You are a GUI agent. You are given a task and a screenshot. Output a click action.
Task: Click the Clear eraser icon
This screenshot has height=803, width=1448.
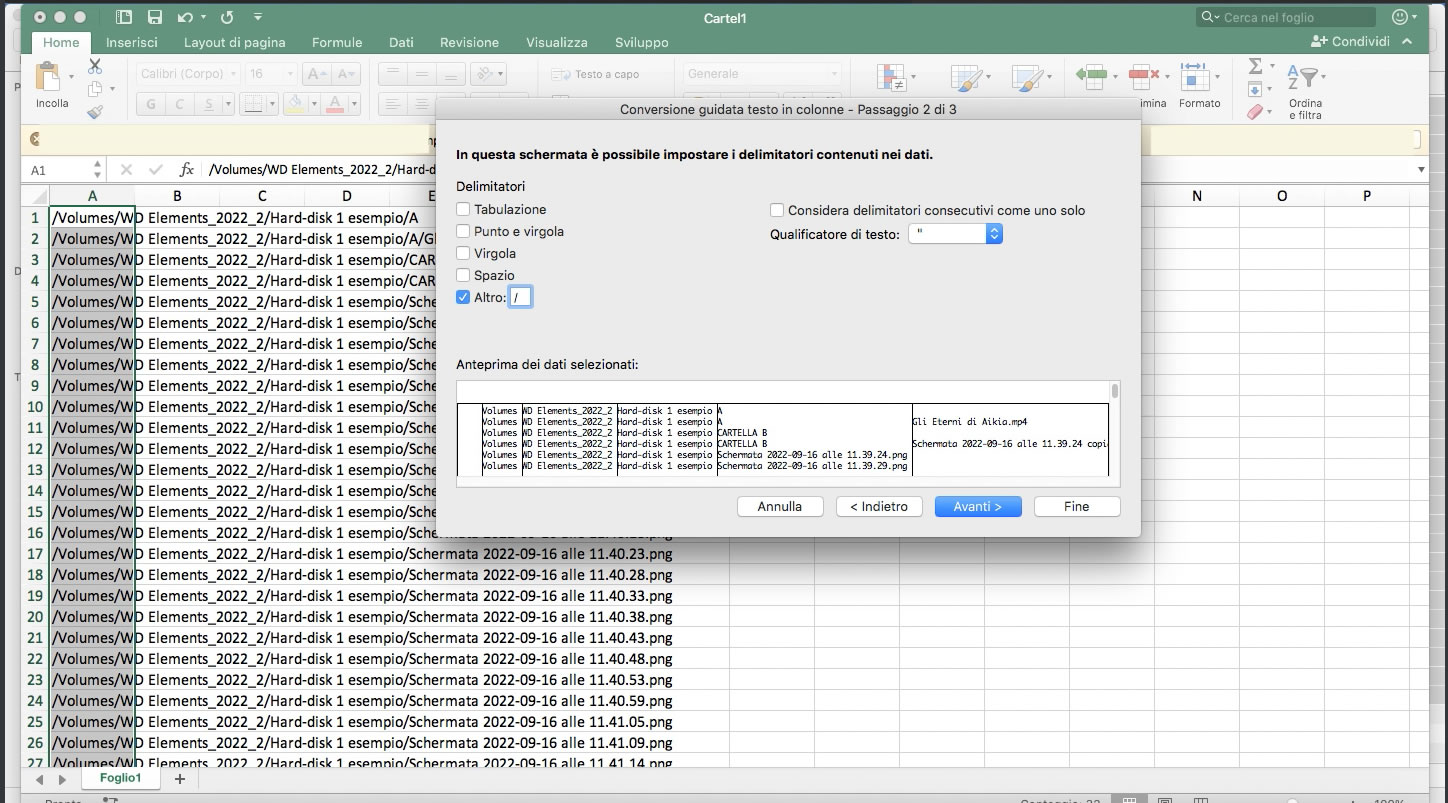coord(1256,112)
